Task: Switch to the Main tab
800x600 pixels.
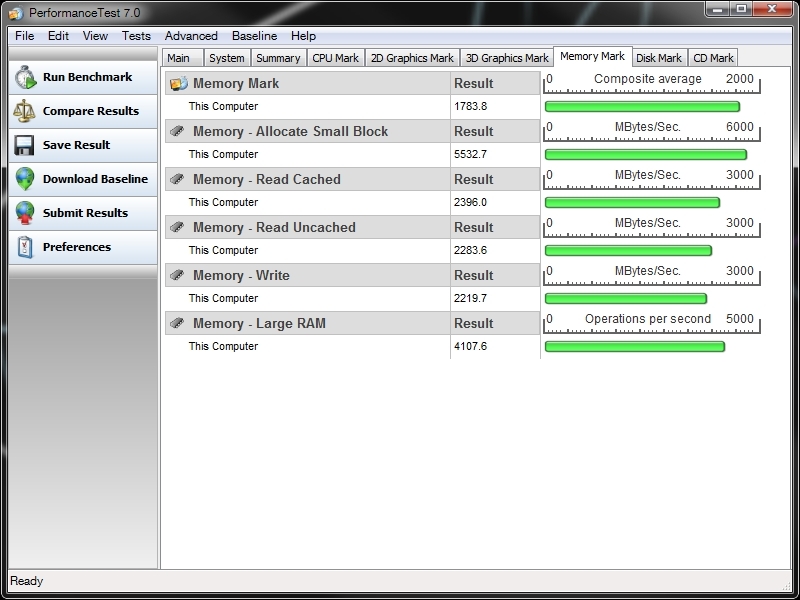Action: tap(183, 58)
